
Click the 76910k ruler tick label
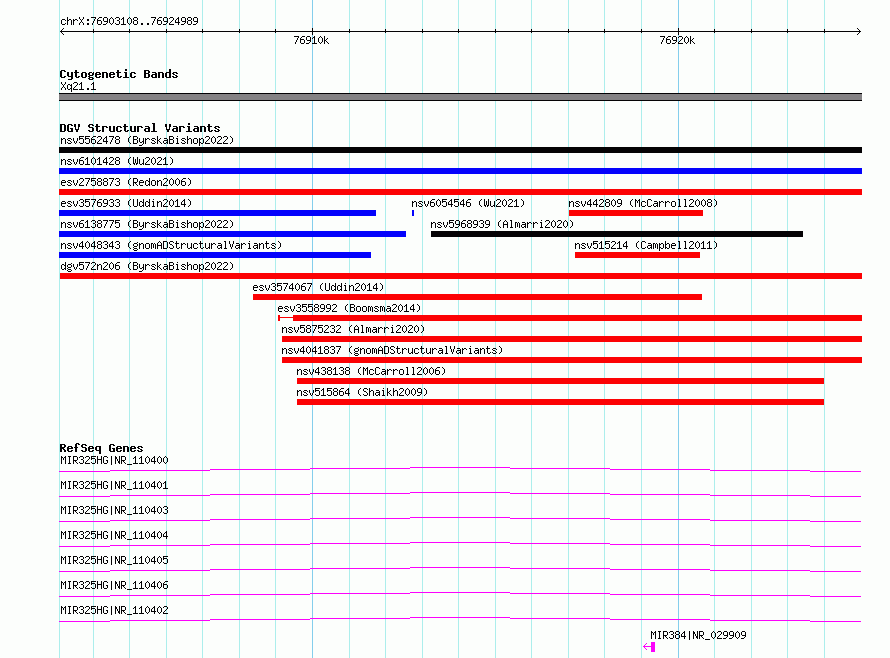311,40
